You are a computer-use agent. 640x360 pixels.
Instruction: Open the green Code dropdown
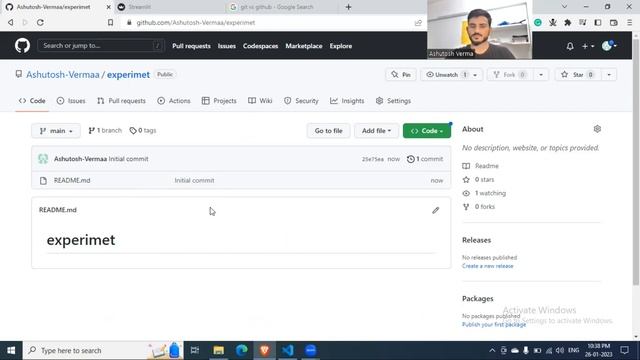[x=427, y=131]
